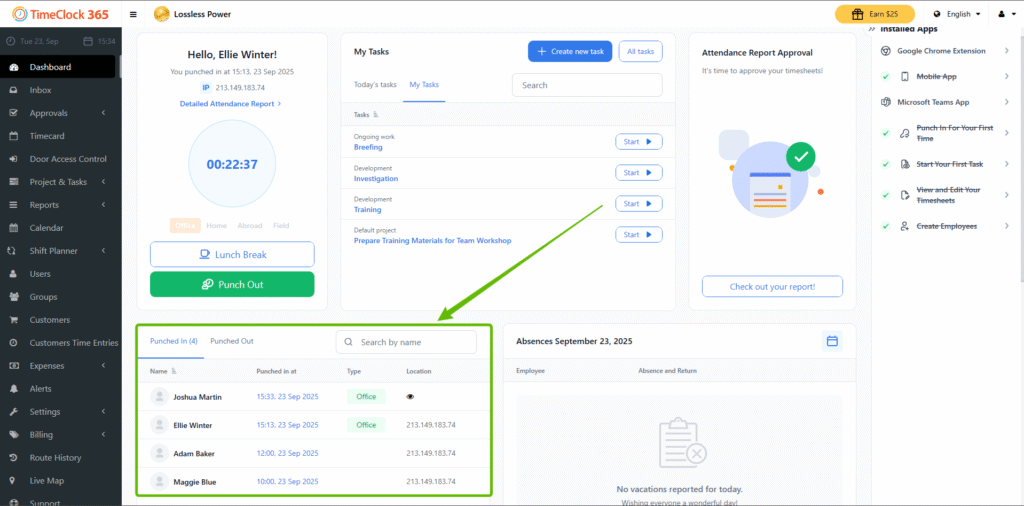
Task: Open the absences calendar icon
Action: click(x=831, y=341)
